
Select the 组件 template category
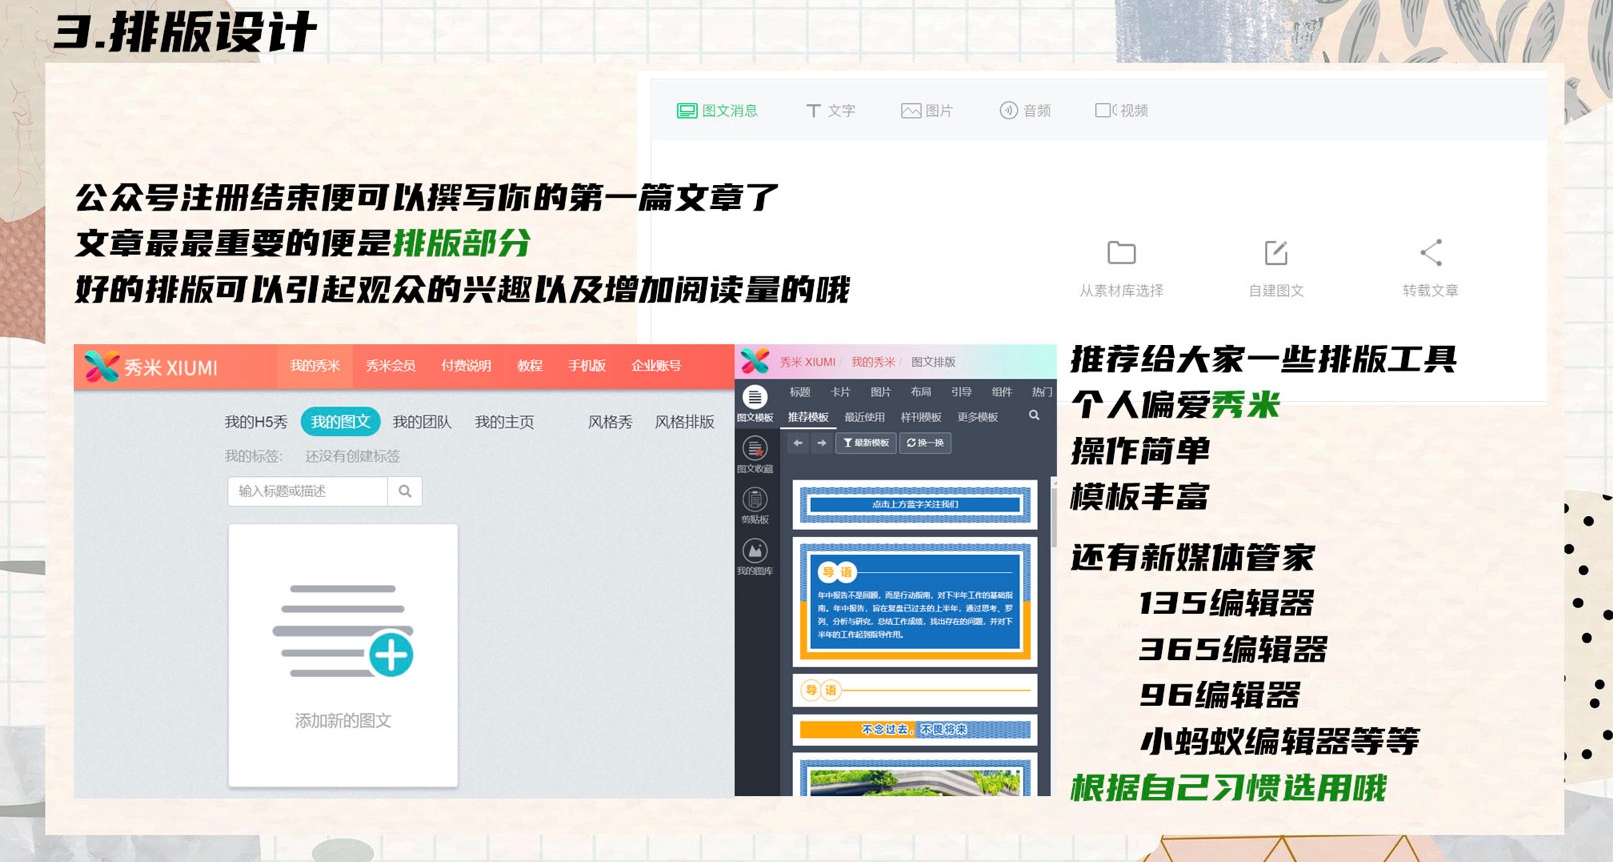coord(1001,392)
